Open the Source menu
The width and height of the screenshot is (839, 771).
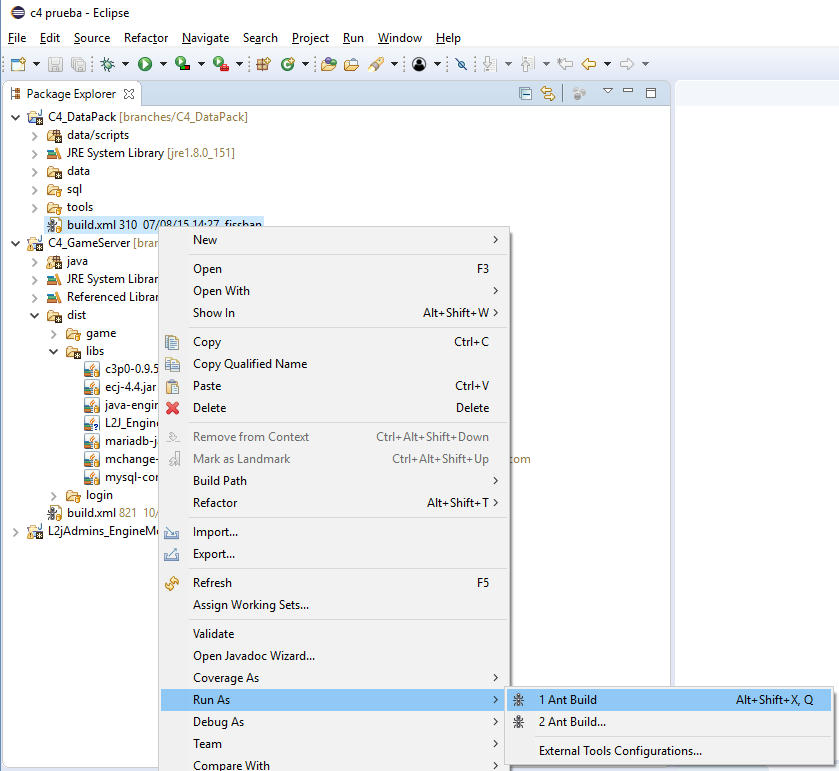tap(91, 38)
